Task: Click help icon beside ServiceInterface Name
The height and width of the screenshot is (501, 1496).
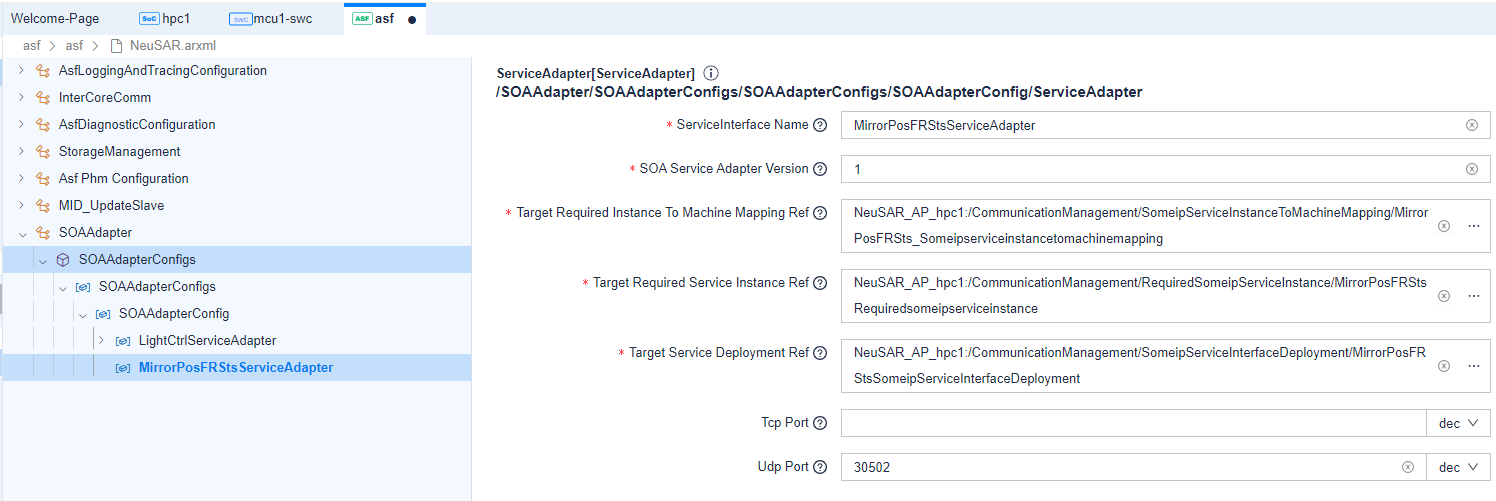Action: click(820, 125)
